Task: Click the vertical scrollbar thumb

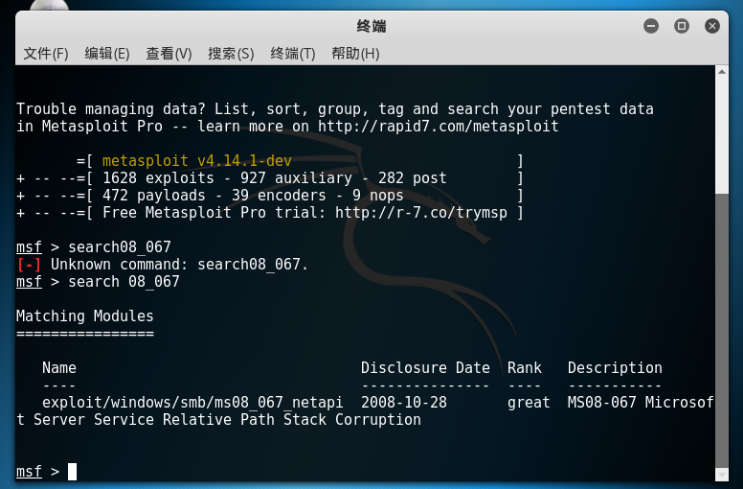Action: [x=722, y=330]
